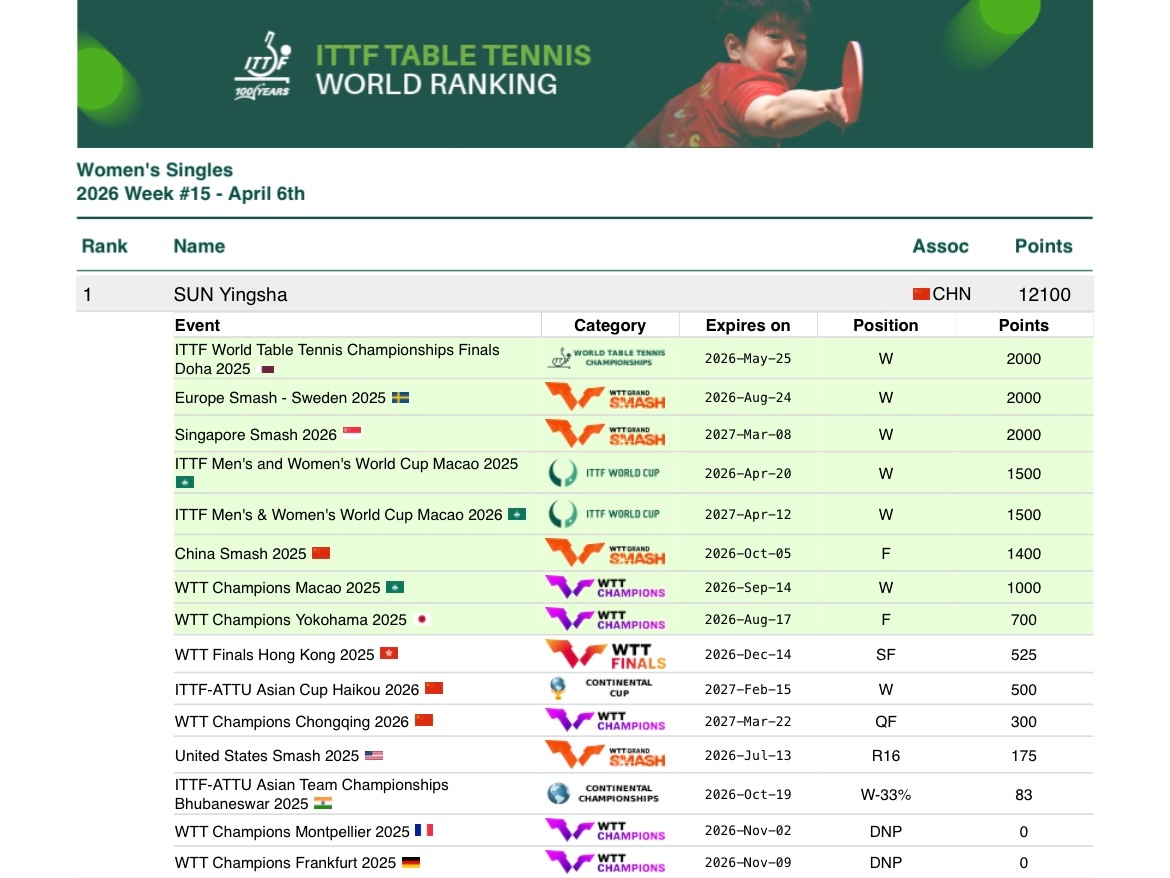Click the WTT Finals Hong Kong 2025 event

point(275,654)
